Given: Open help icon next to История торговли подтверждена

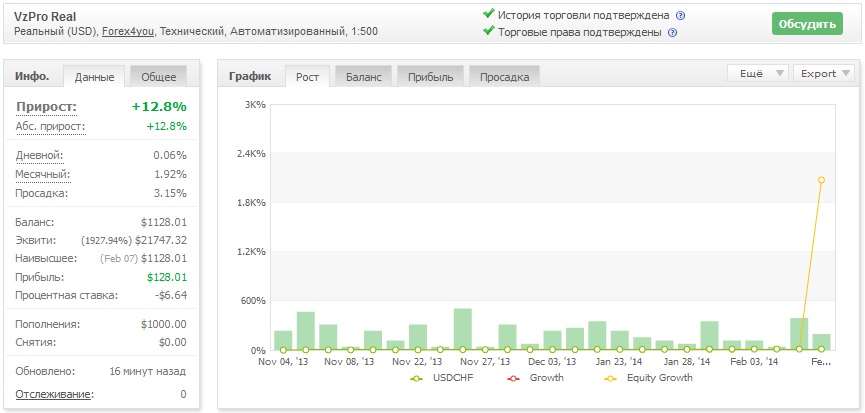Looking at the screenshot, I should pos(681,15).
